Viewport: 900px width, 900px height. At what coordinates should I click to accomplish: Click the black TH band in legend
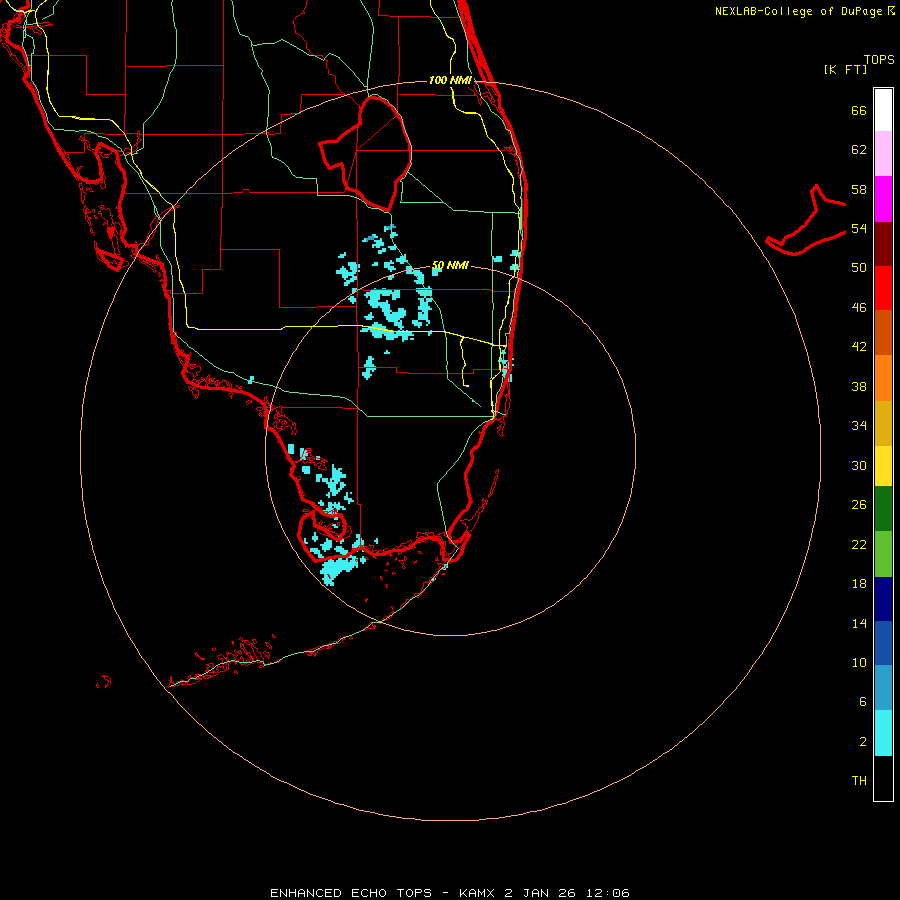click(x=883, y=778)
